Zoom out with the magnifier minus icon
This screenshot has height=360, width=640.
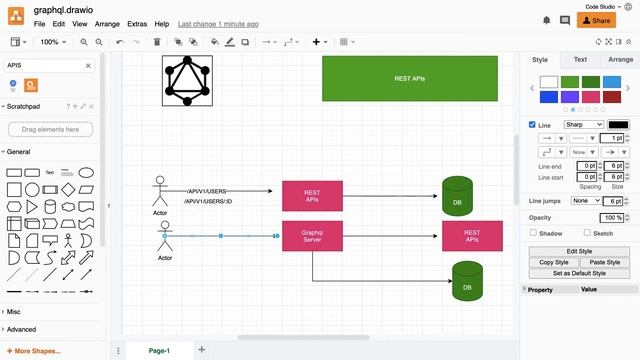(x=99, y=42)
